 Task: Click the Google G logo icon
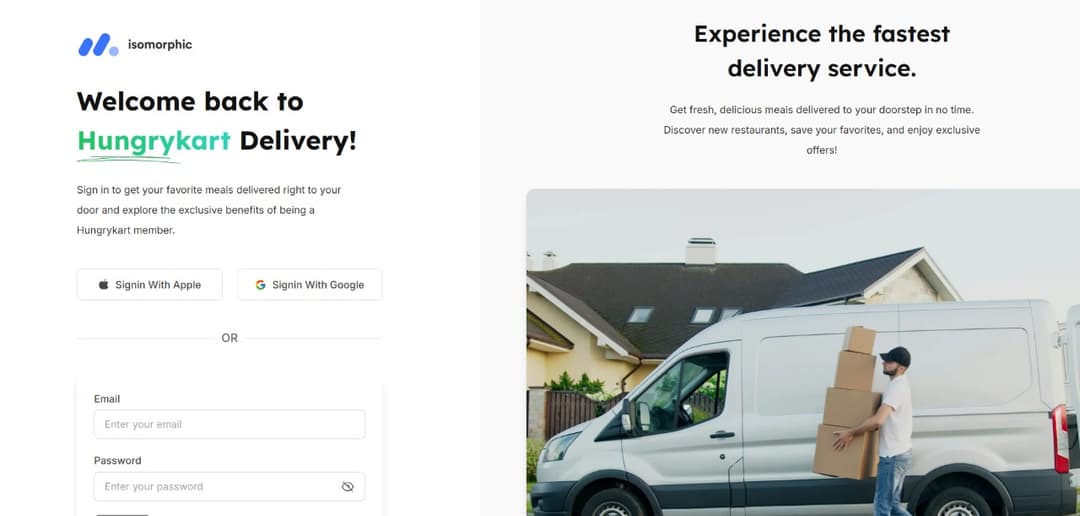tap(260, 285)
